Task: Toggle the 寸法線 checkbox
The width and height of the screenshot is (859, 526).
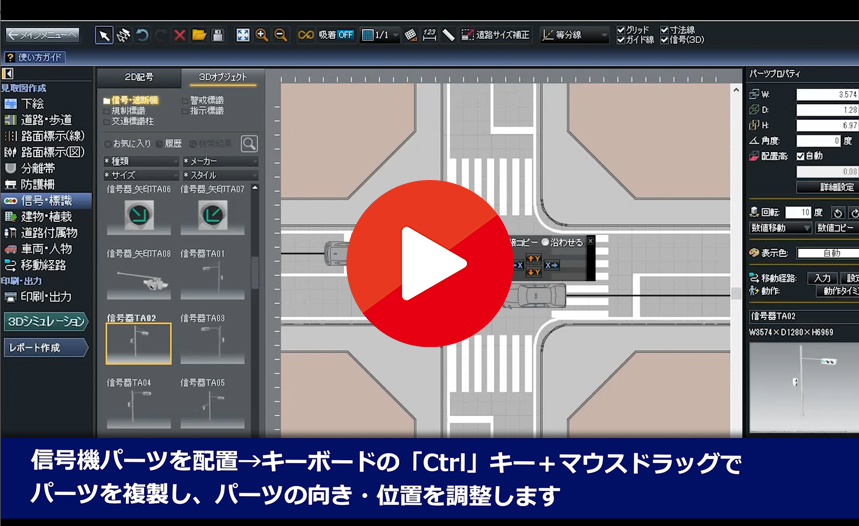Action: [665, 30]
